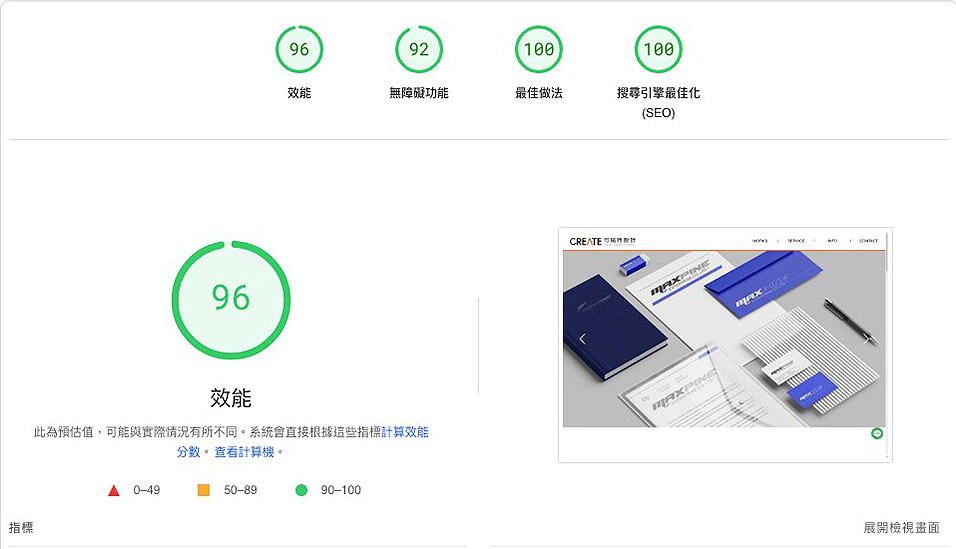Image resolution: width=956 pixels, height=549 pixels.
Task: Click the large 96 performance gauge
Action: (x=231, y=300)
